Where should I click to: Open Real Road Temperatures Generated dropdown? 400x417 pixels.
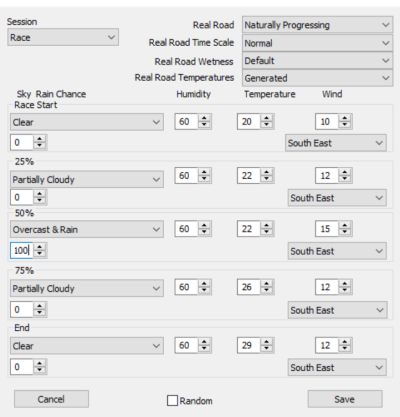317,78
